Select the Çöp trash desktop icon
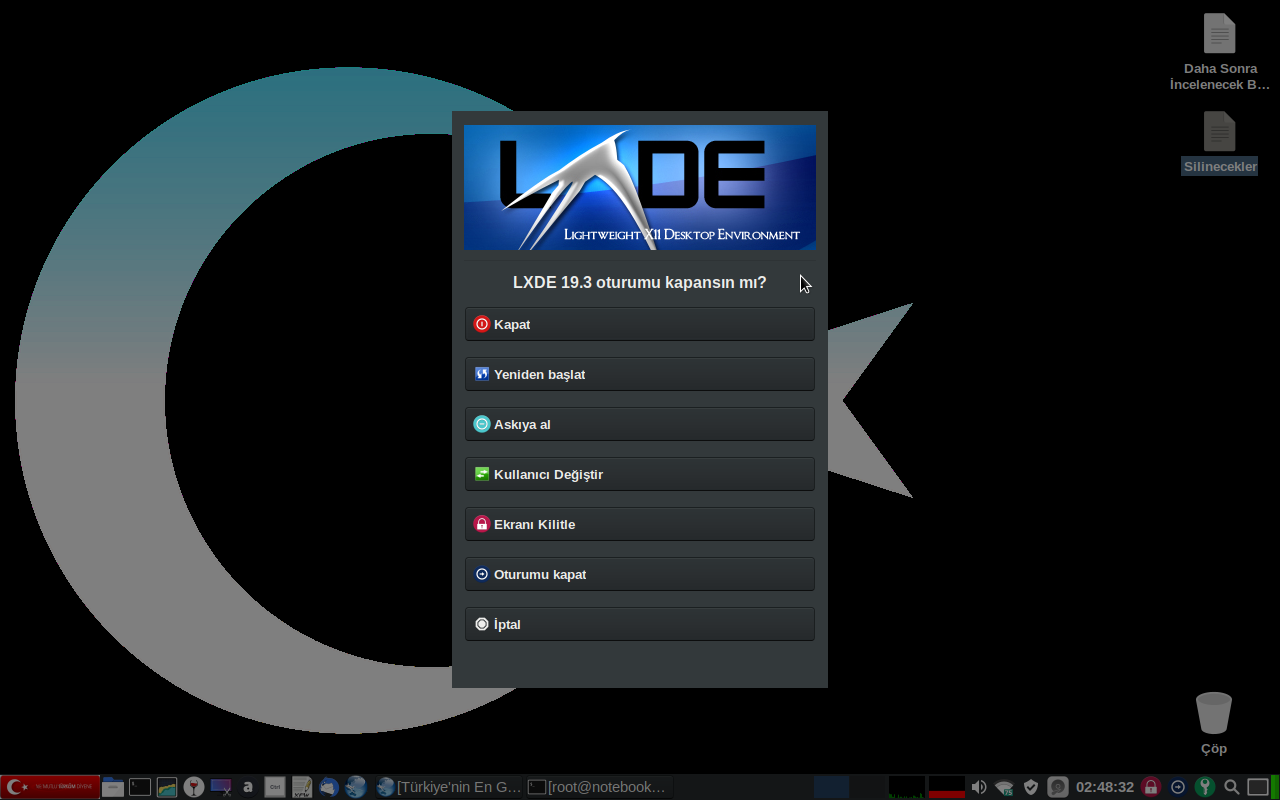The height and width of the screenshot is (800, 1280). coord(1214,723)
